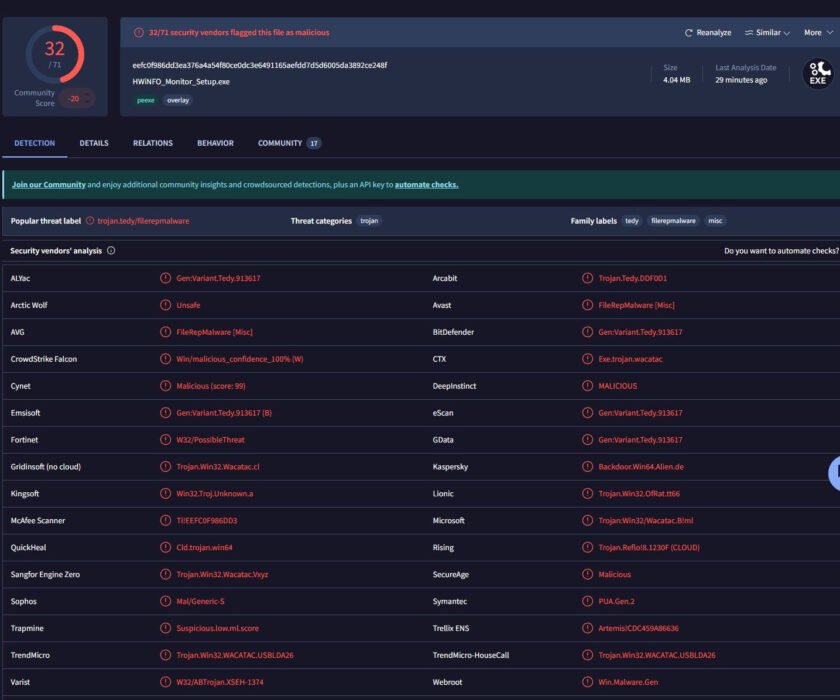Click the warning icon in the Kingsoft row

click(166, 493)
